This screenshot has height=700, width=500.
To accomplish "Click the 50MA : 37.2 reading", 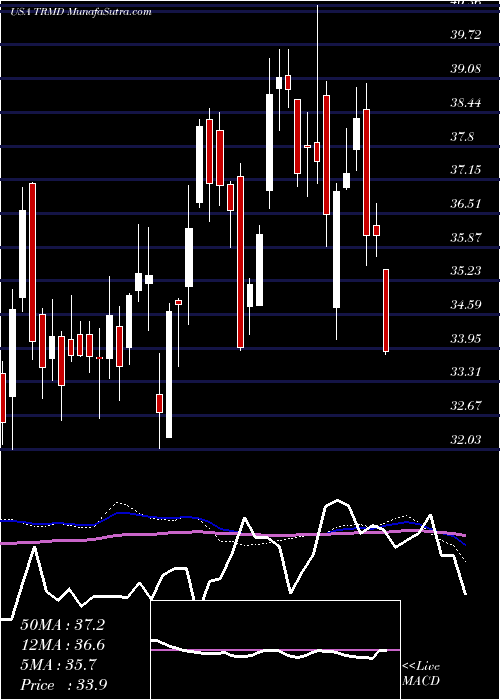I will click(62, 625).
